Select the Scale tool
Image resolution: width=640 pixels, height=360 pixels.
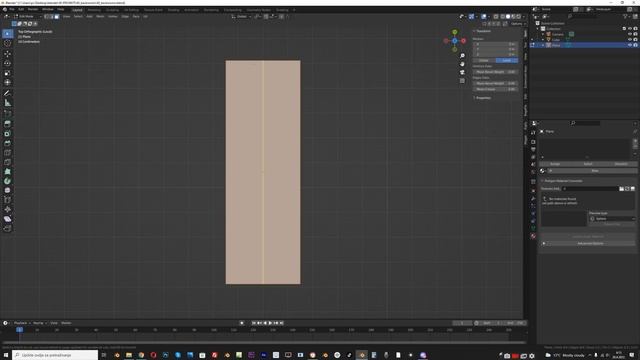click(7, 73)
